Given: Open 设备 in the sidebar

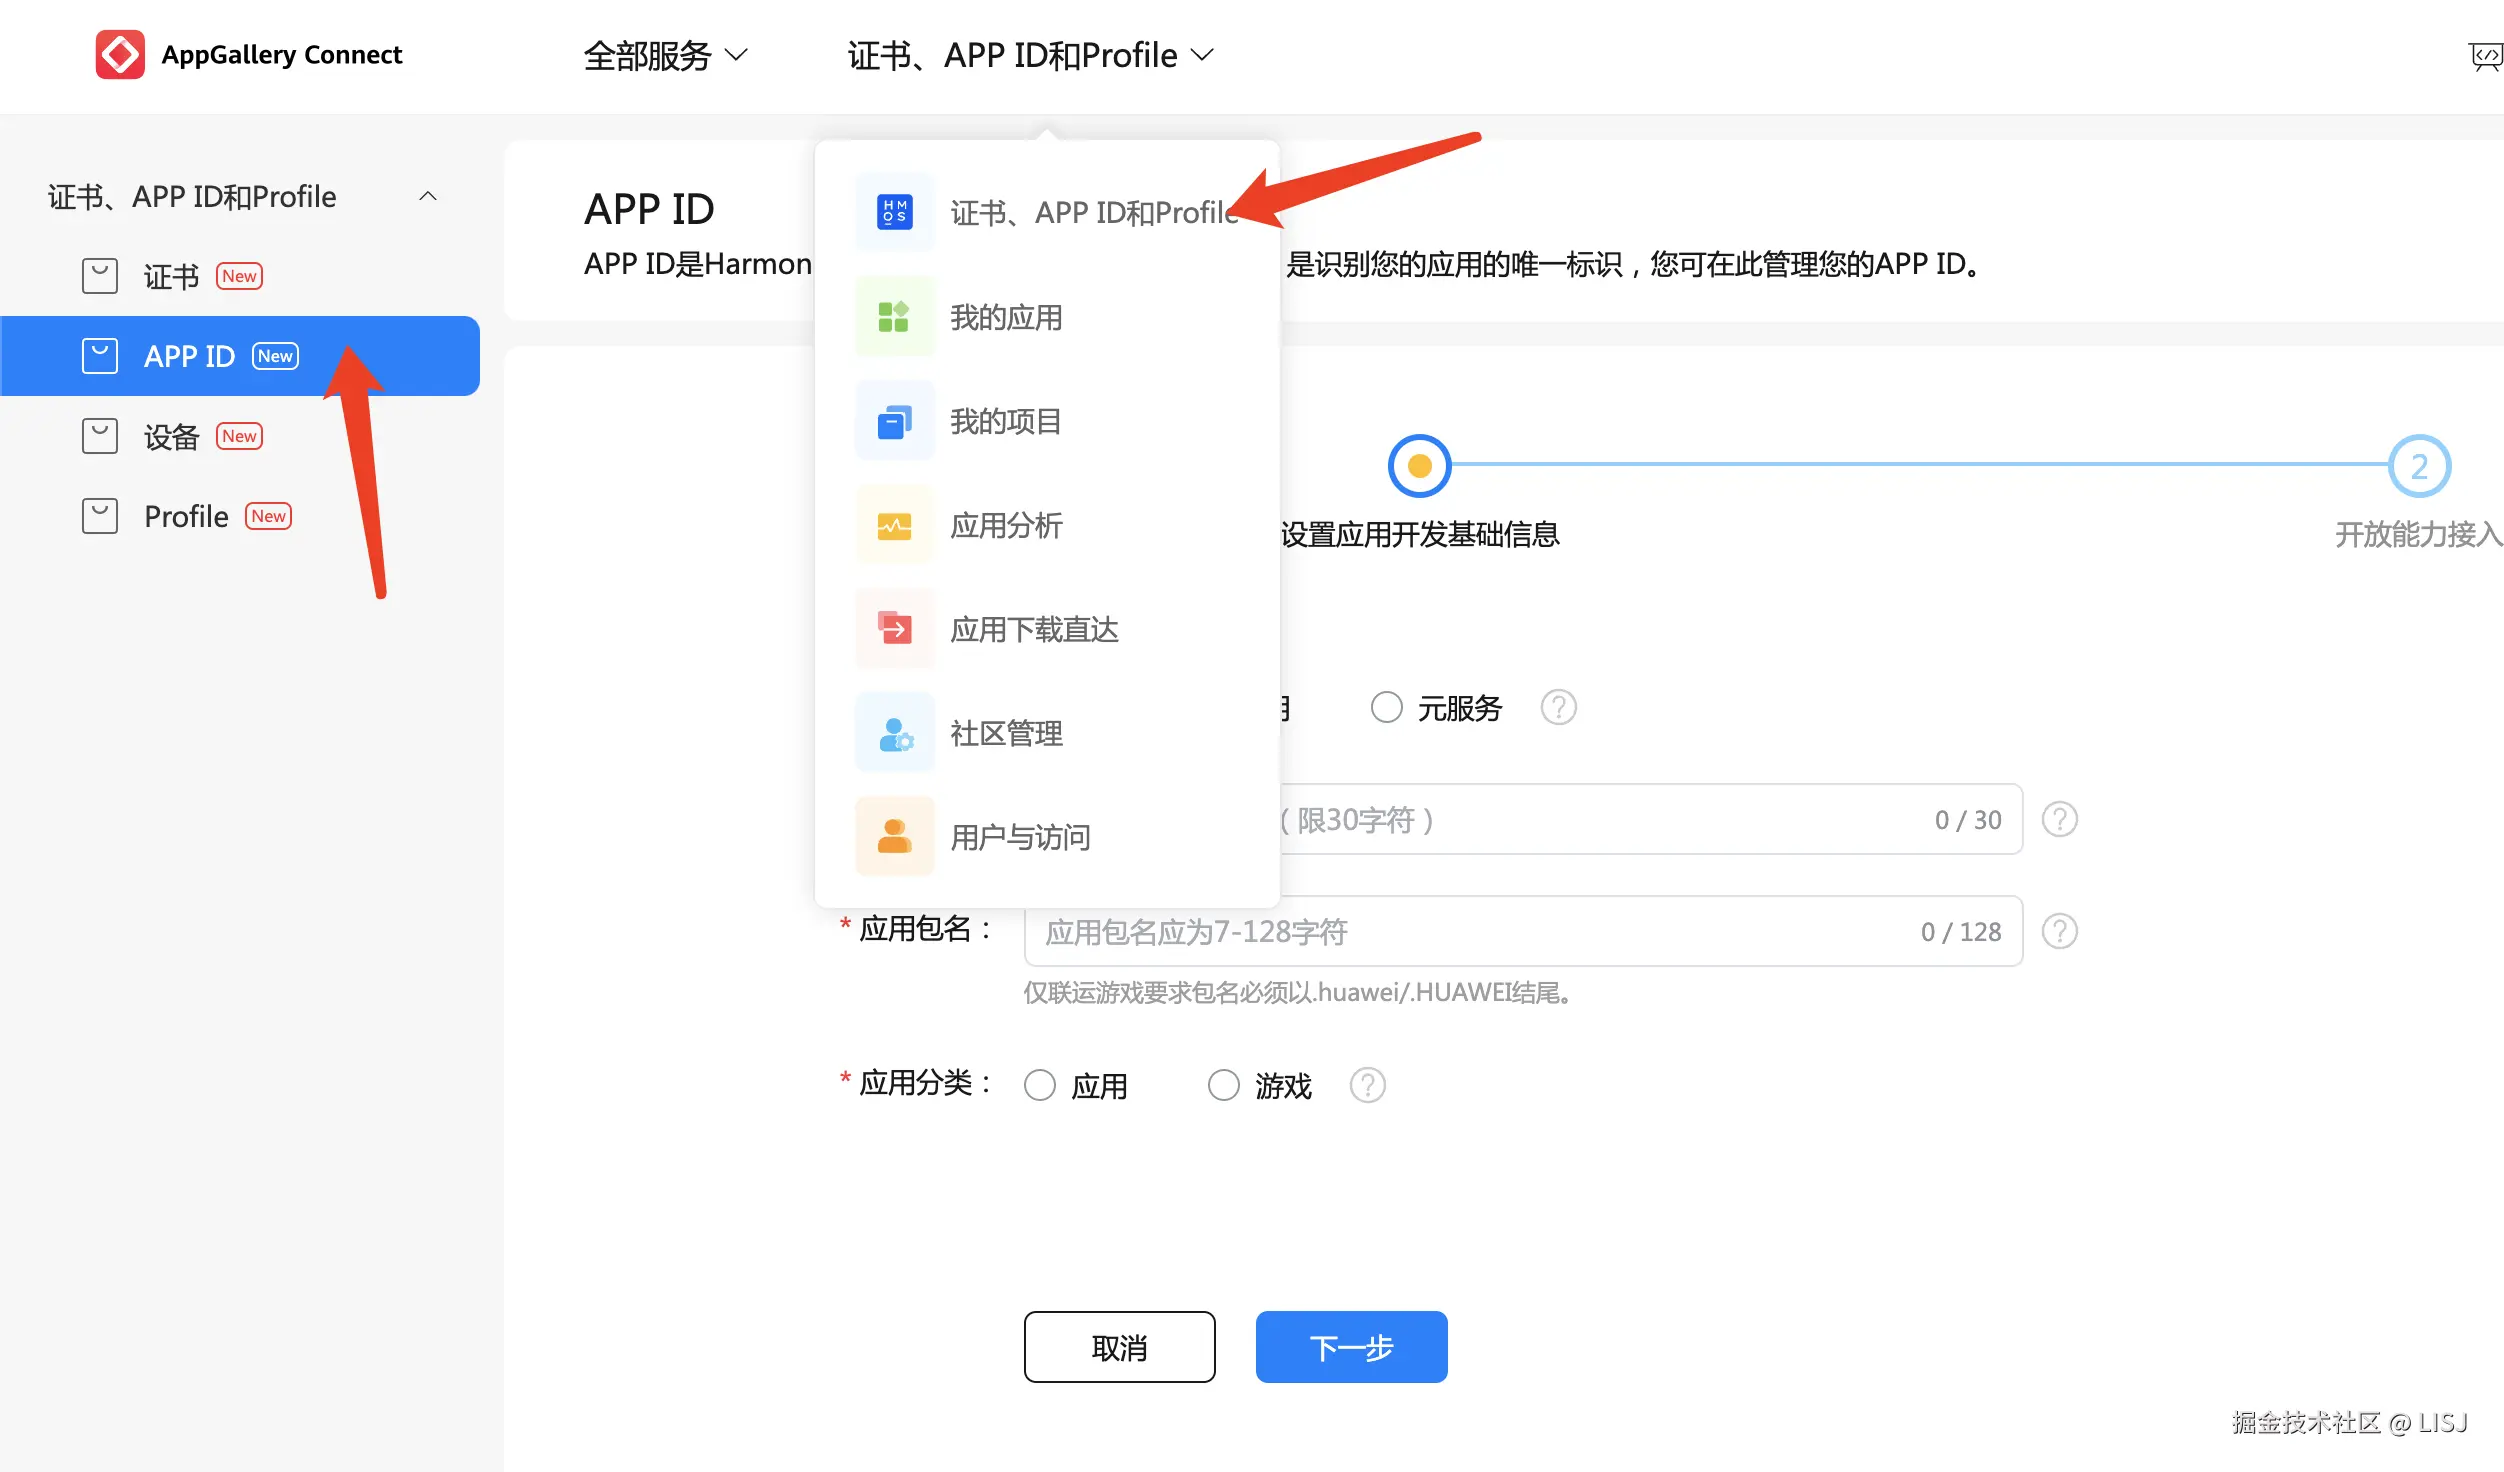Looking at the screenshot, I should 172,436.
